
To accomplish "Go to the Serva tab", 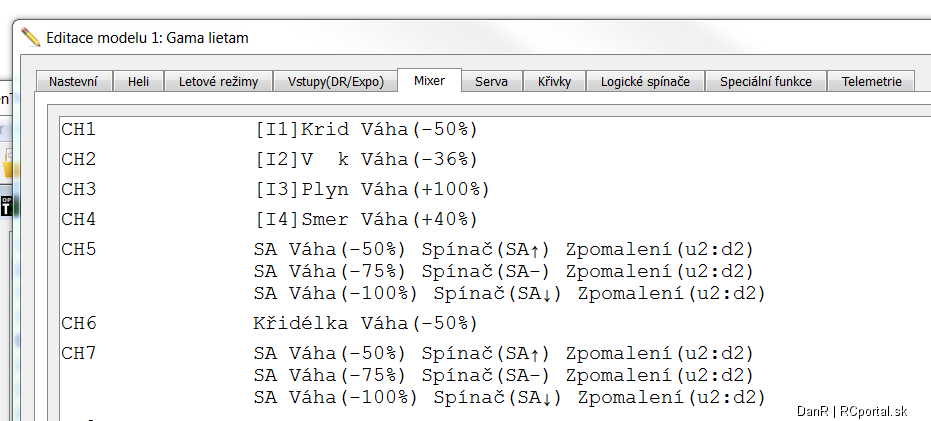I will click(492, 81).
